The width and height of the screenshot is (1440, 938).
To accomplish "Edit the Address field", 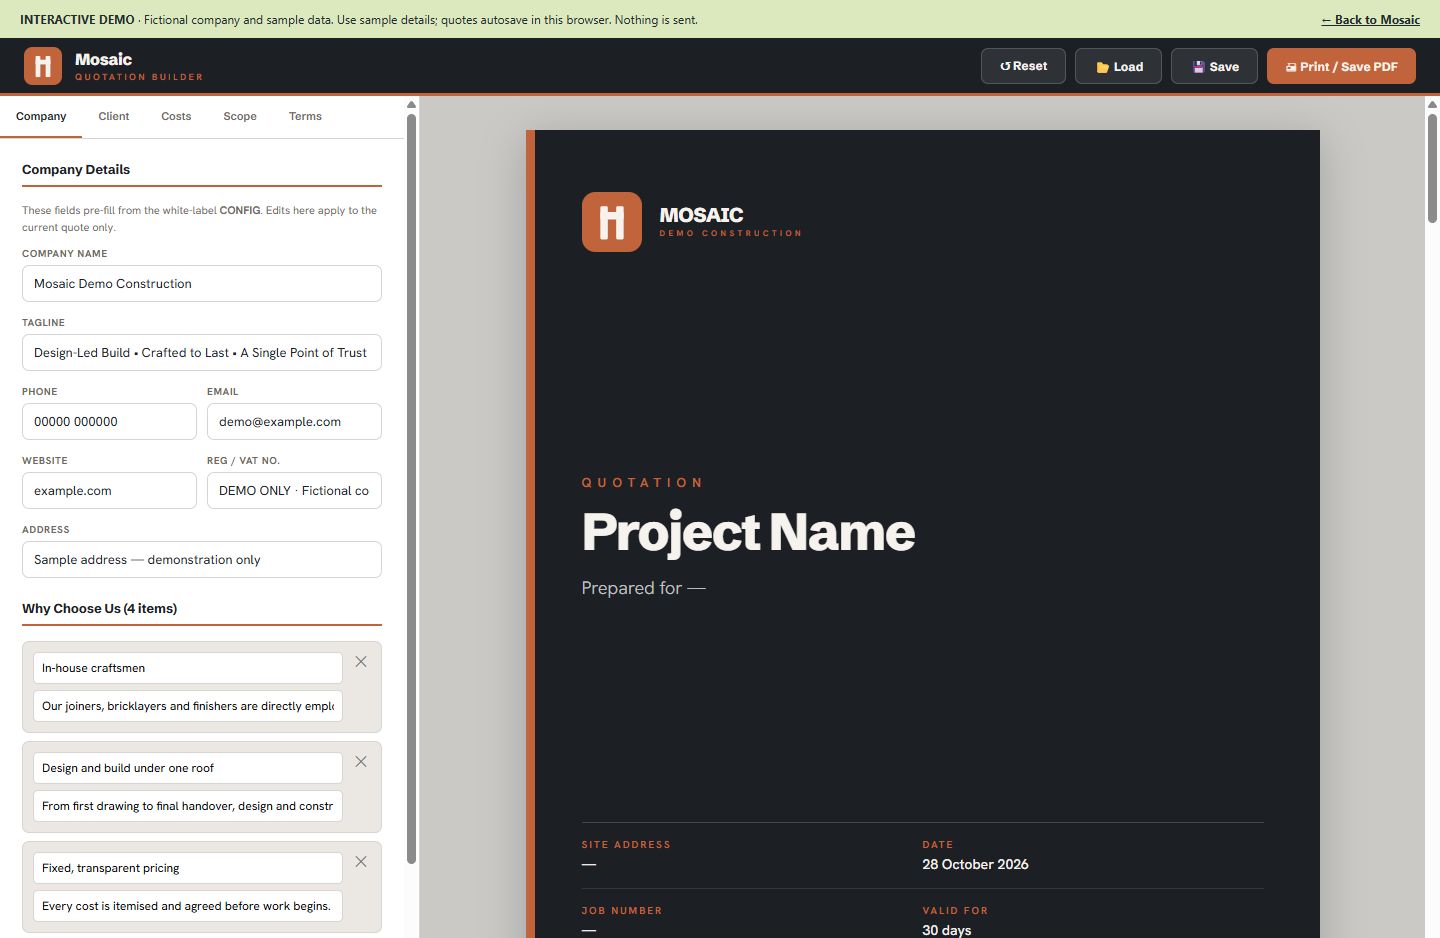I will (x=202, y=560).
